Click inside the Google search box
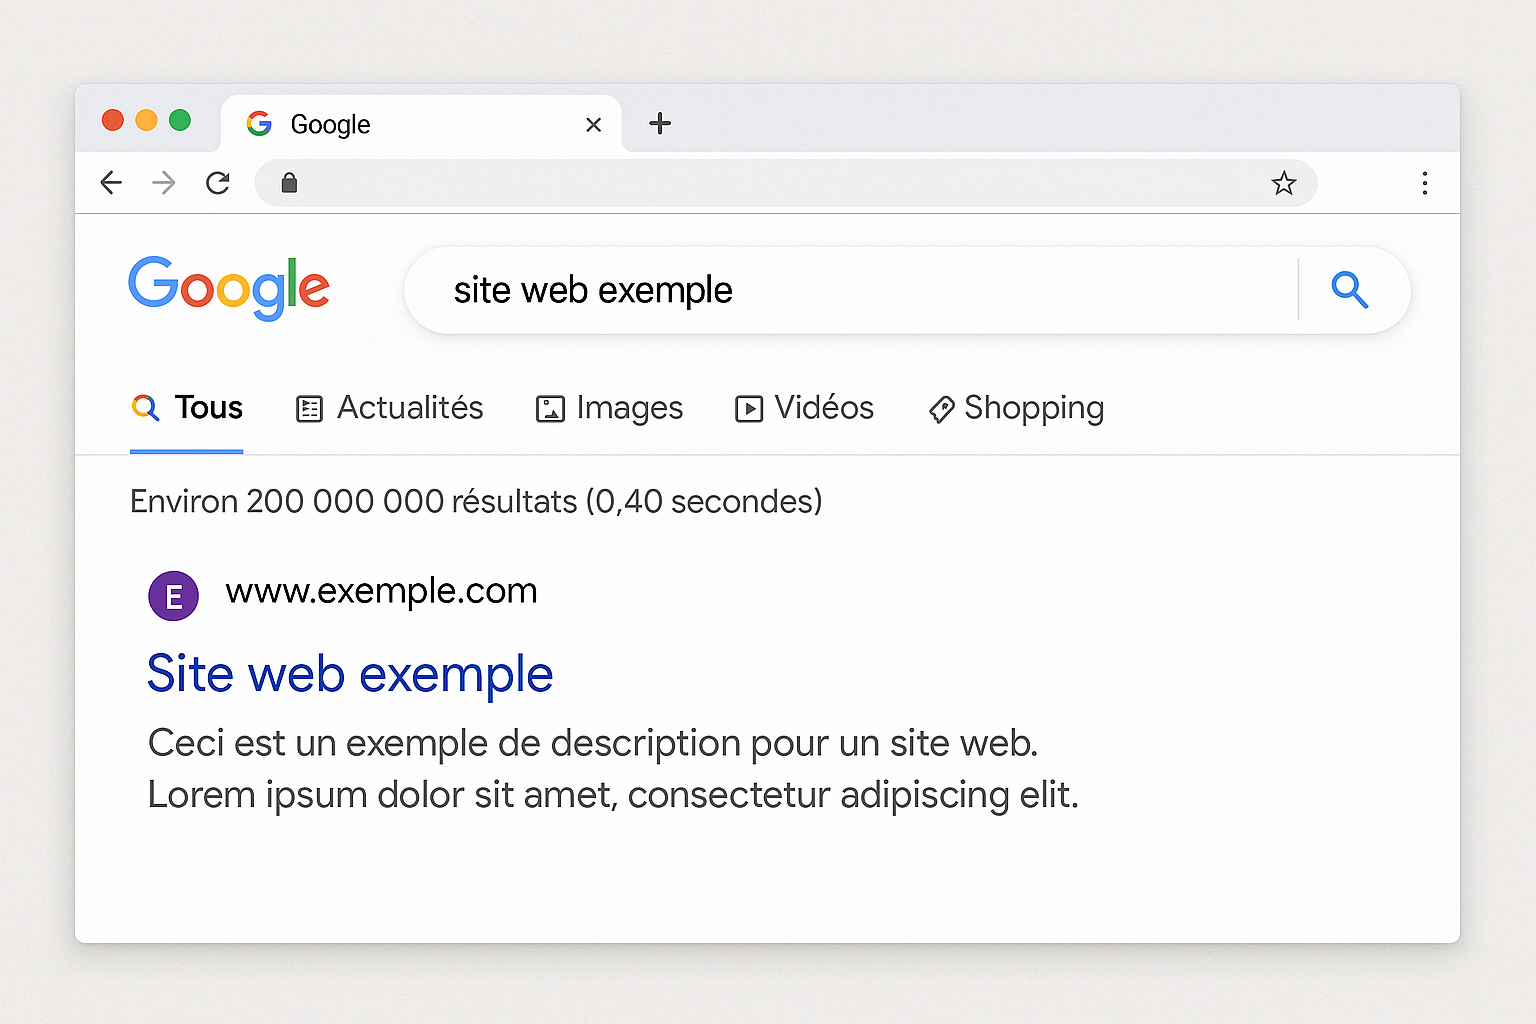The width and height of the screenshot is (1536, 1024). [850, 290]
